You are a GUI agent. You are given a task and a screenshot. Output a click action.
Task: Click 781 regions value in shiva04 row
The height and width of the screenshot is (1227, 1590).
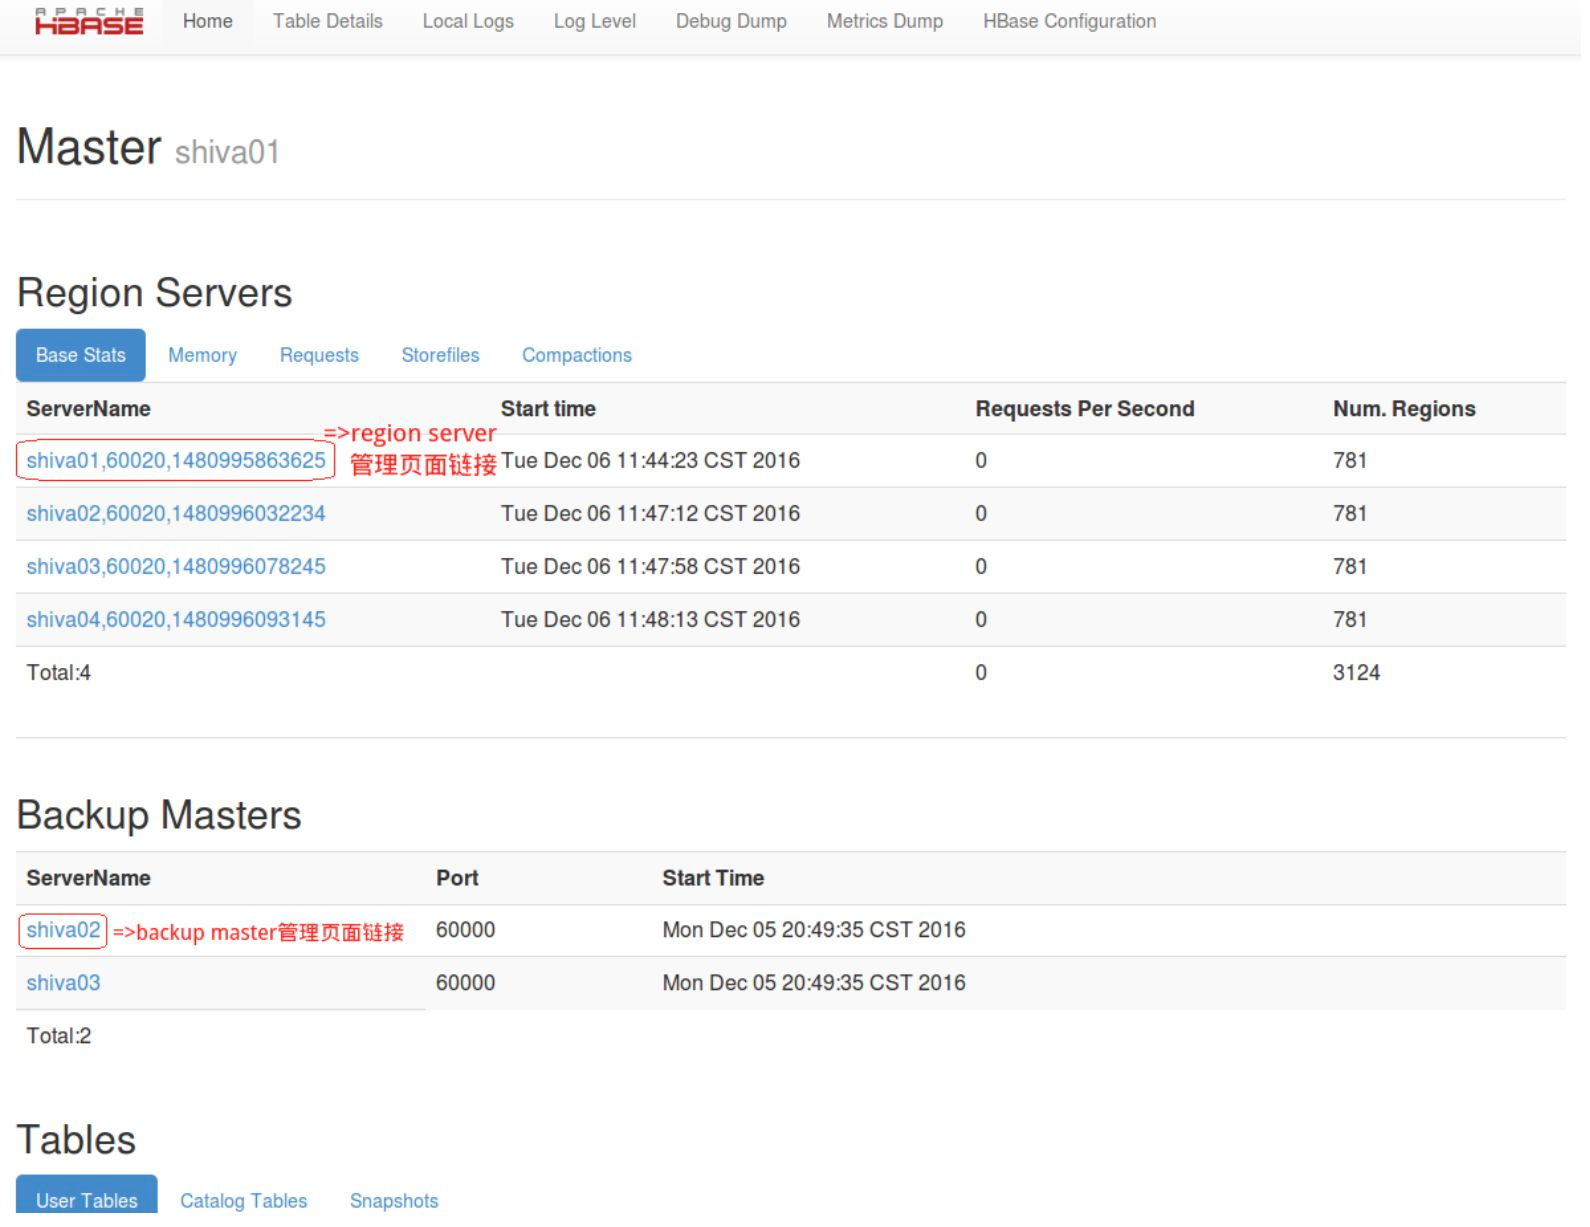pos(1350,619)
